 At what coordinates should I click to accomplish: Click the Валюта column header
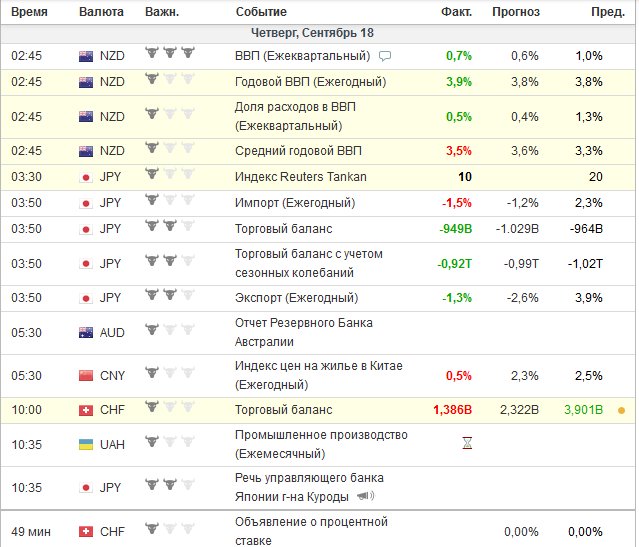click(x=102, y=12)
